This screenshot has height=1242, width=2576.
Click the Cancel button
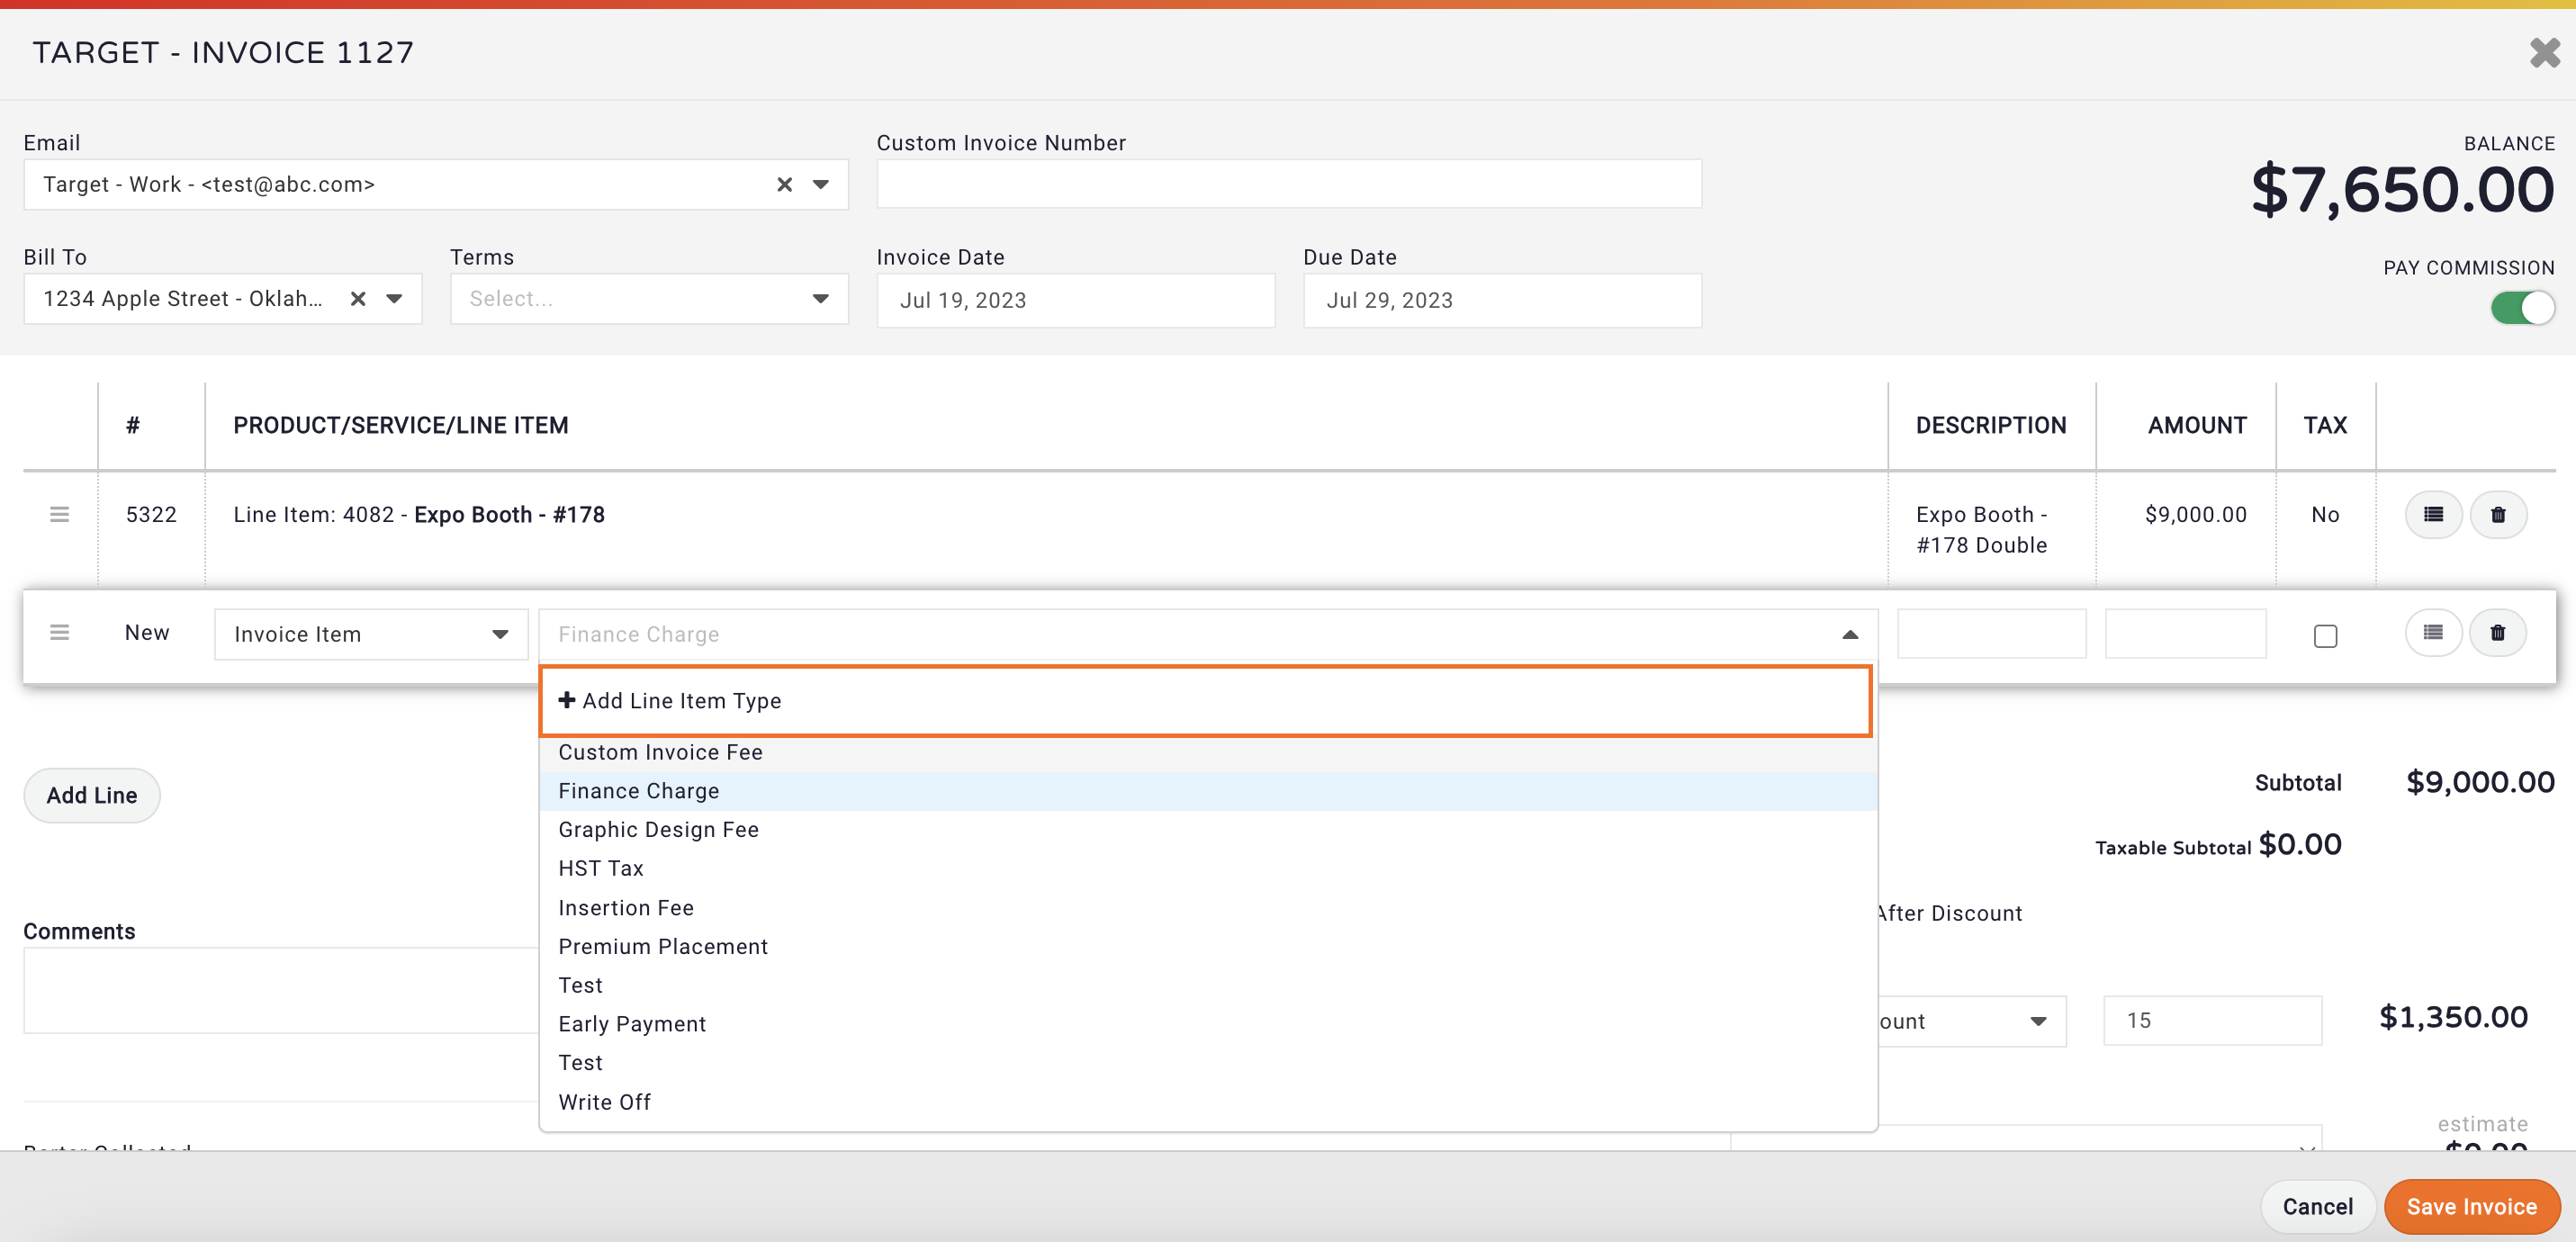[2317, 1207]
